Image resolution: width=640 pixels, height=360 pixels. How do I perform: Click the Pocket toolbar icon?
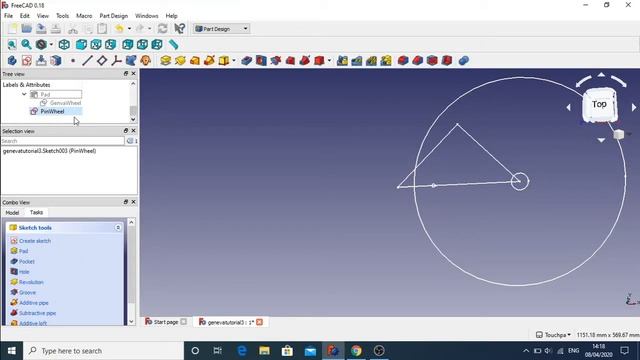(247, 61)
